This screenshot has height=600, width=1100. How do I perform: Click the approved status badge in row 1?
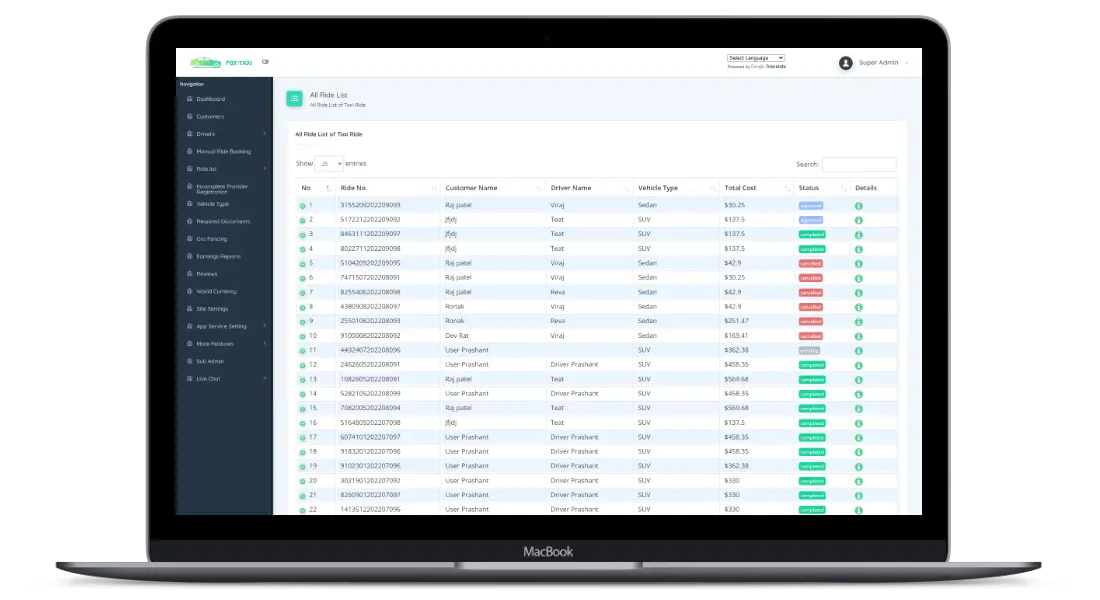point(811,206)
